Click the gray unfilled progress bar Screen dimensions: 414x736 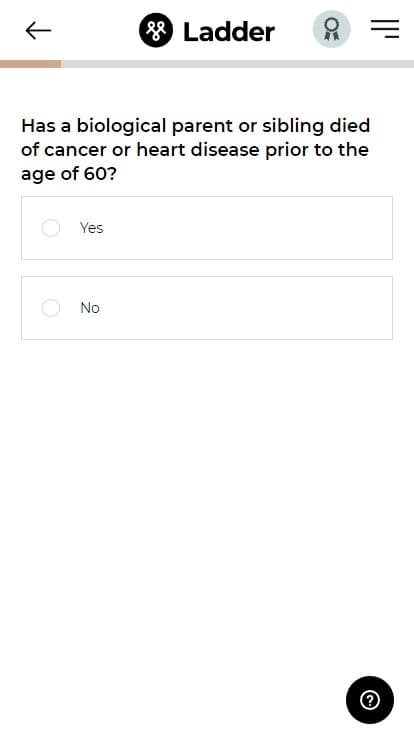(238, 64)
